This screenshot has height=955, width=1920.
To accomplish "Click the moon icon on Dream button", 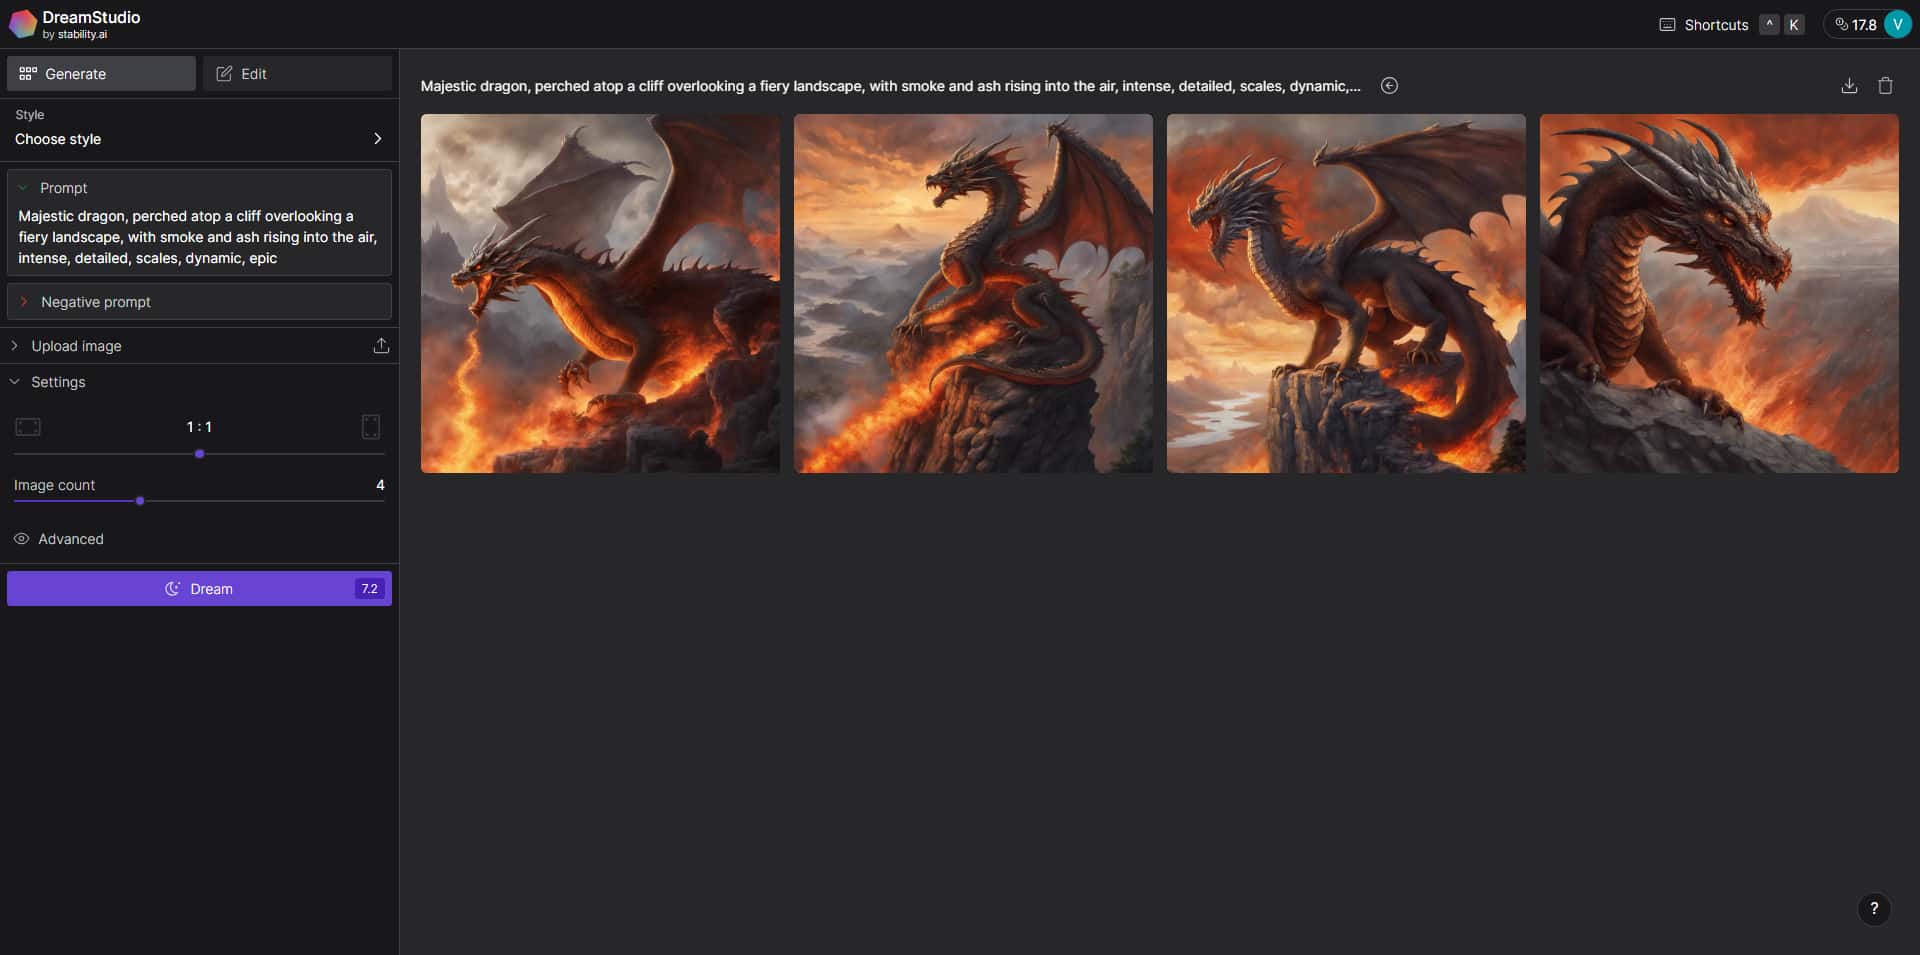I will point(172,589).
